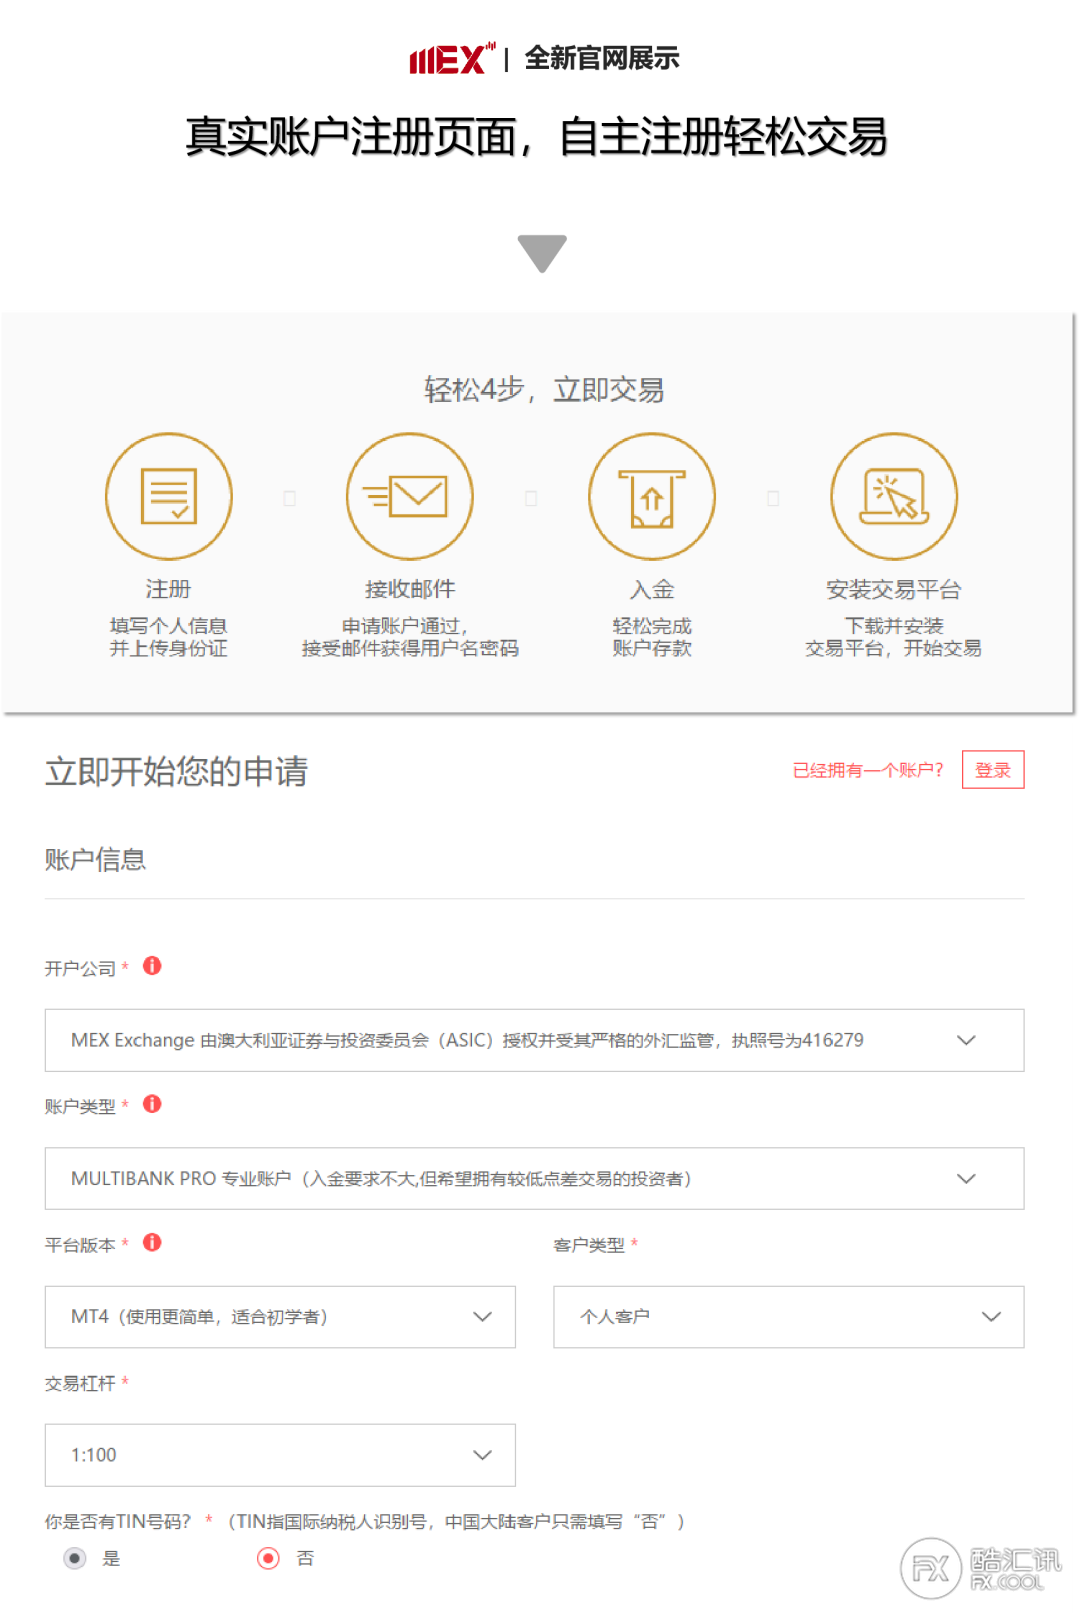Select the 否 radio button for TIN

point(268,1558)
